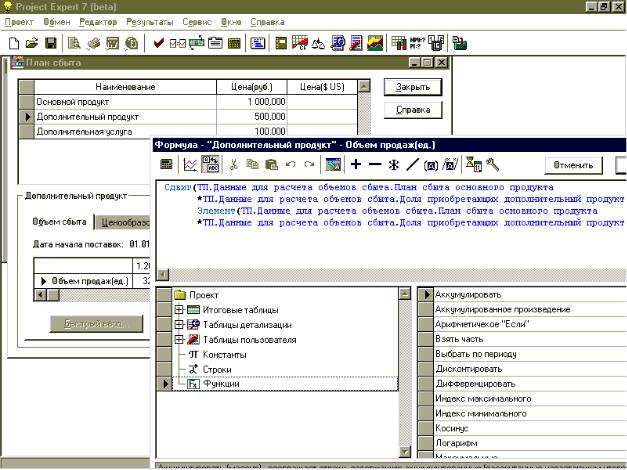Click the green calculator icon in main toolbar
This screenshot has height=470, width=627.
click(234, 43)
